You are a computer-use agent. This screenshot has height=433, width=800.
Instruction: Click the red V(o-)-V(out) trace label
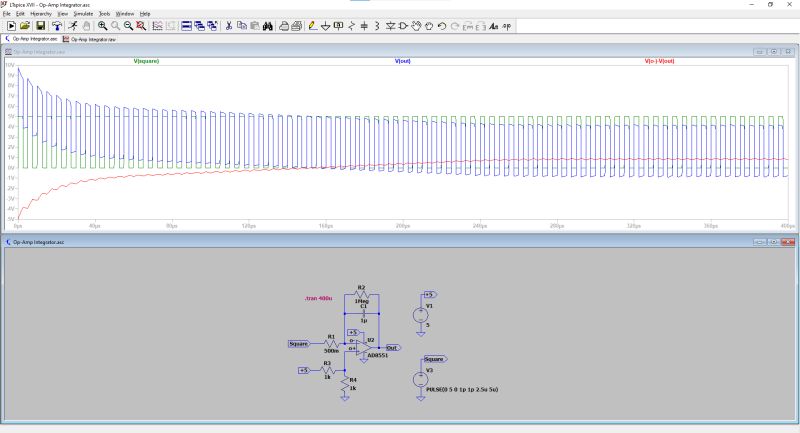[660, 61]
